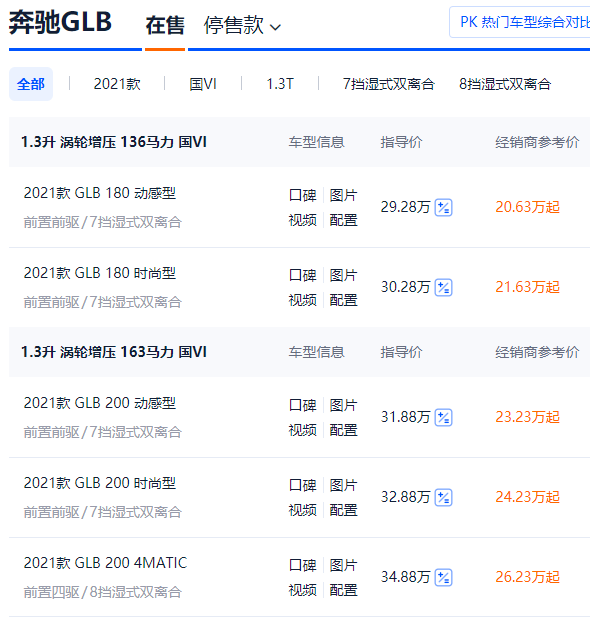Filter by 国VI emission standard
Viewport: 590px width, 617px height.
tap(203, 84)
